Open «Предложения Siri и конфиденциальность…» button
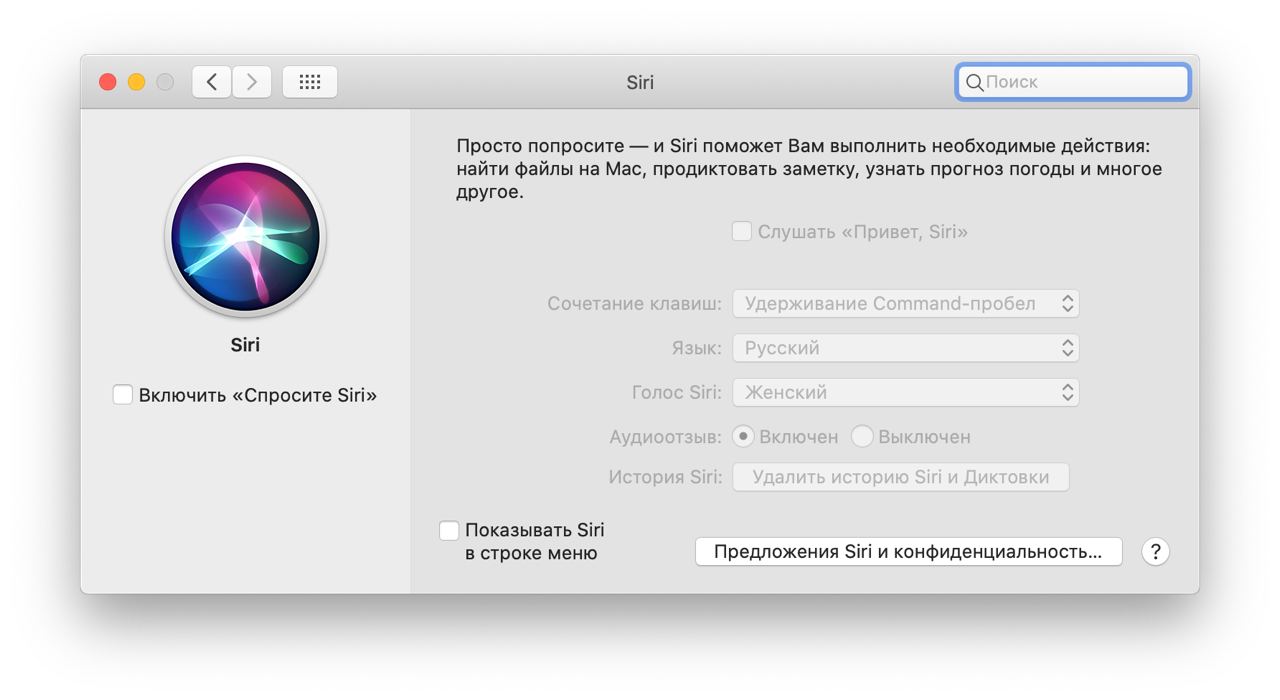This screenshot has height=700, width=1280. pyautogui.click(x=908, y=551)
